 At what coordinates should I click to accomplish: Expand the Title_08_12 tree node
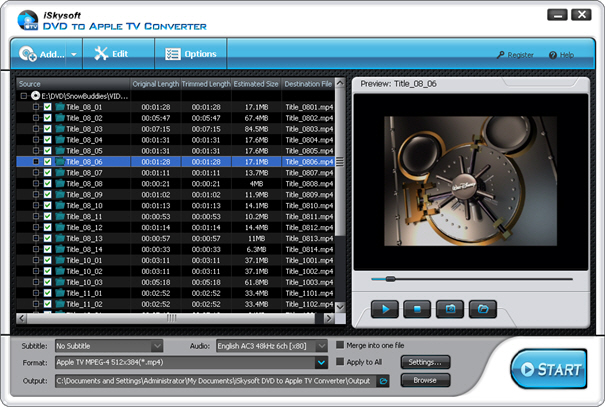pos(36,227)
